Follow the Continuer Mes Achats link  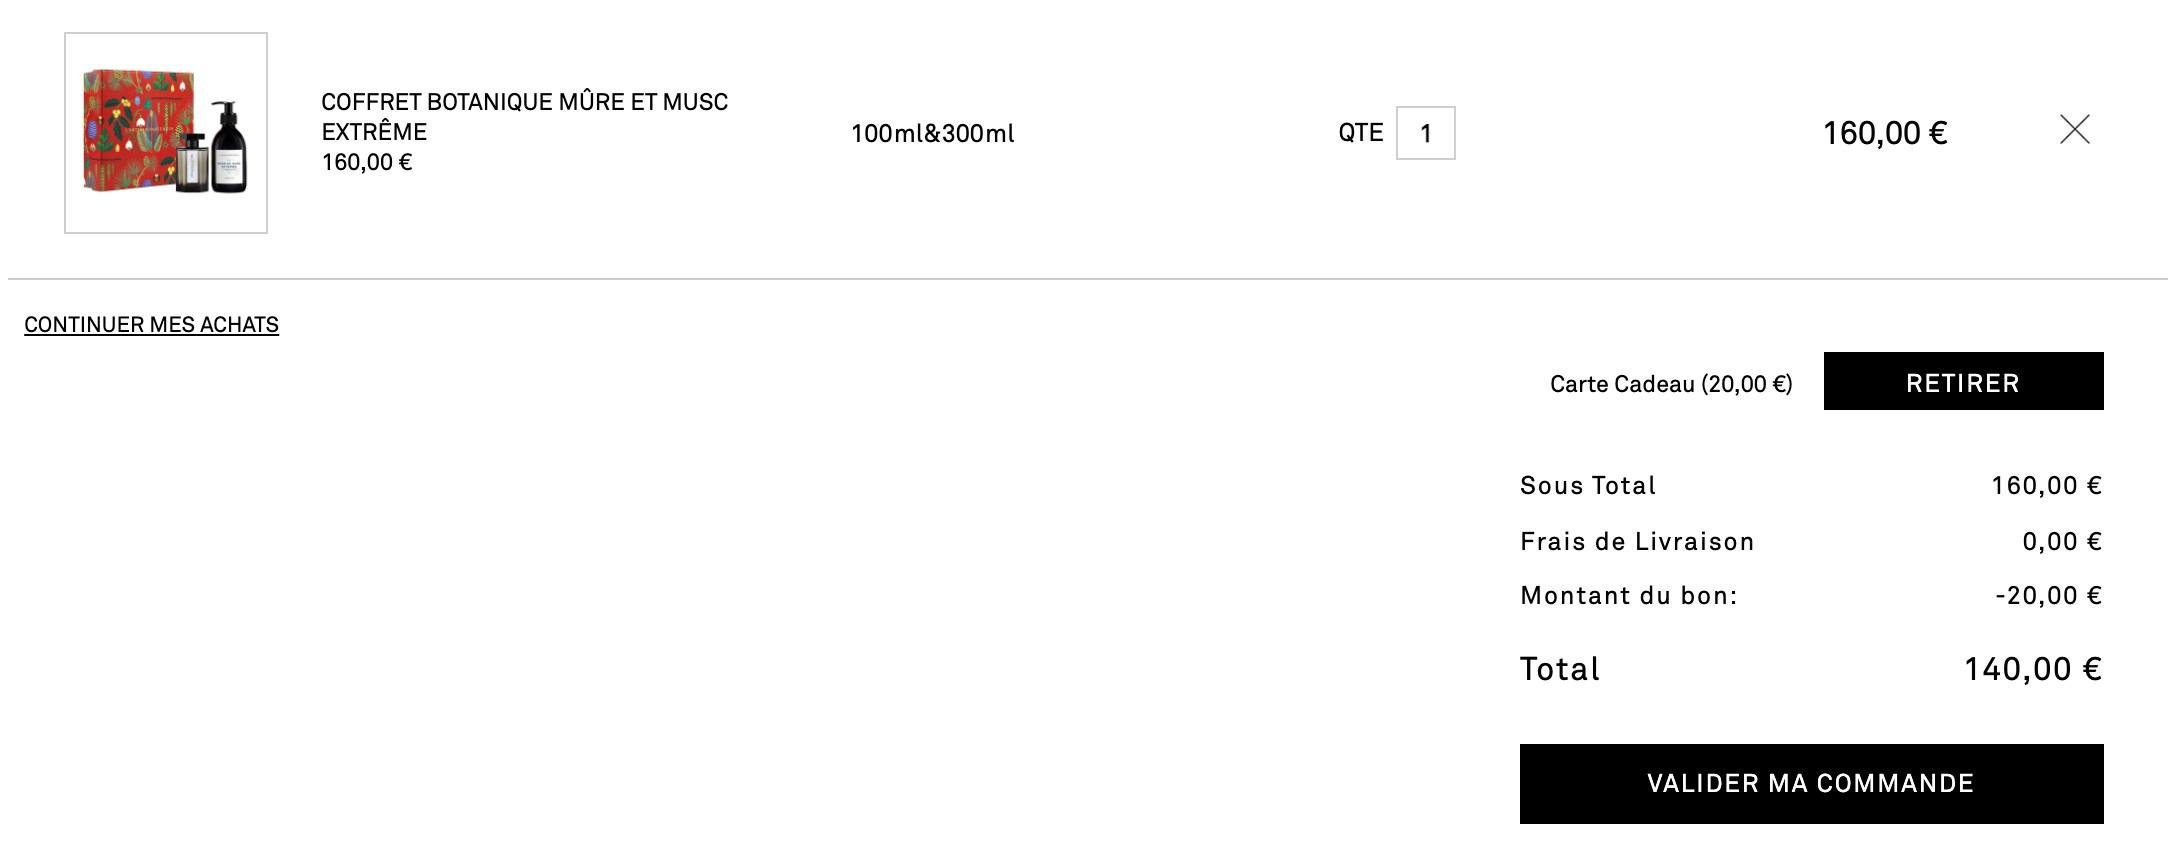[x=151, y=325]
